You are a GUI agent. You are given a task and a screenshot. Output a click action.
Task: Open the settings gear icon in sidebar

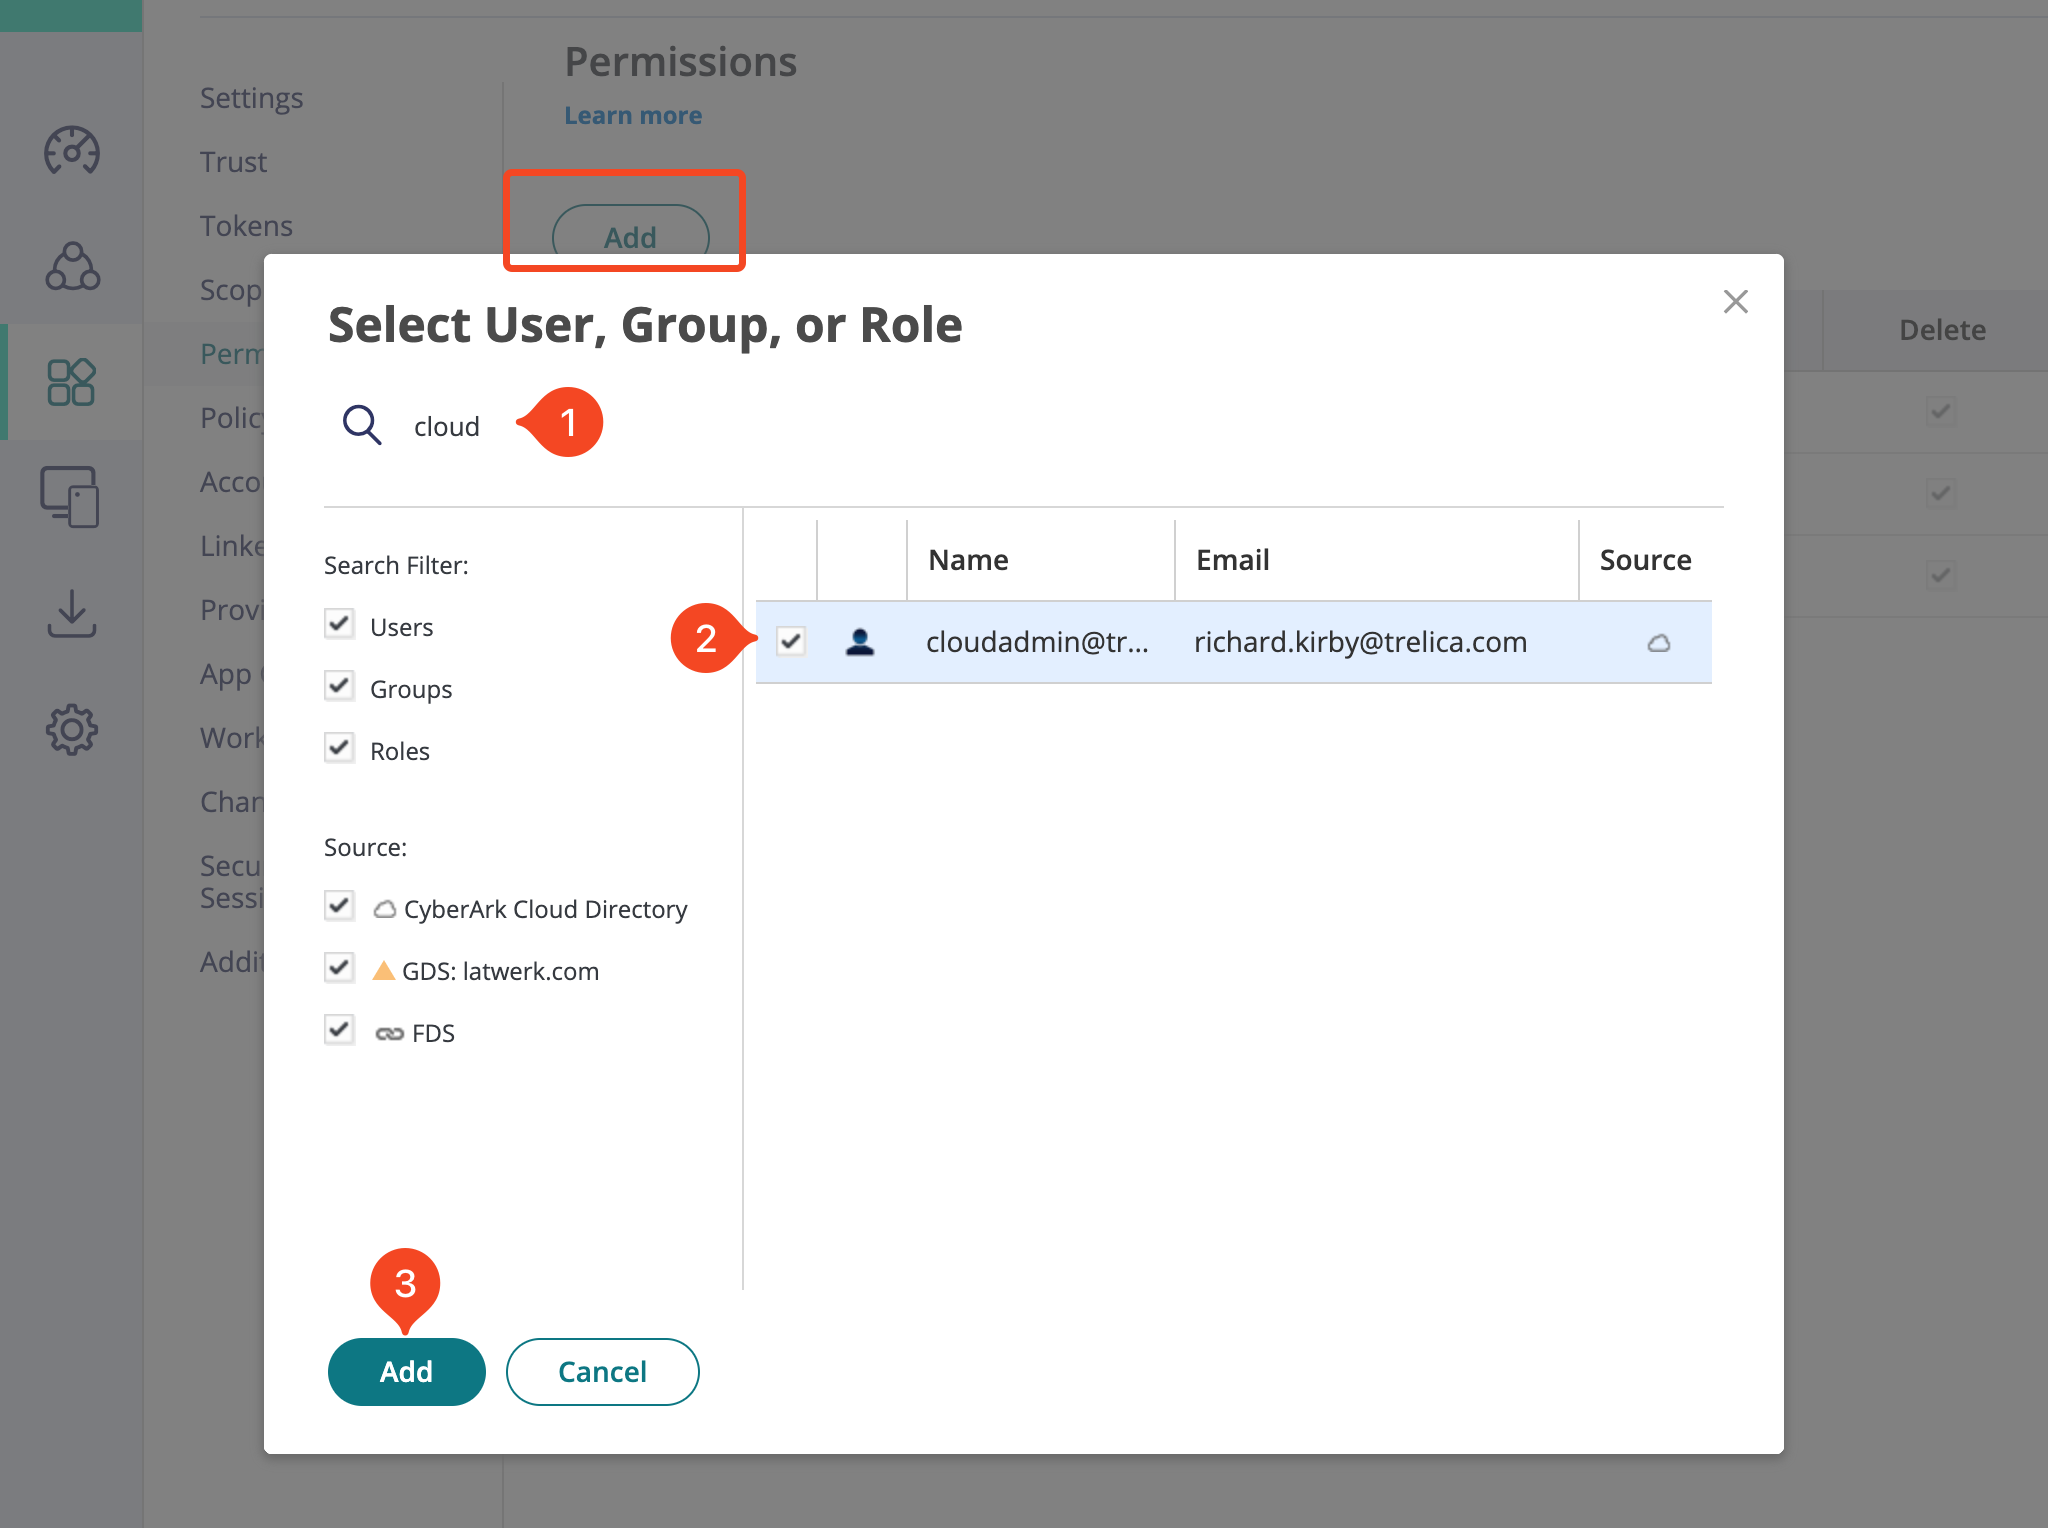71,729
